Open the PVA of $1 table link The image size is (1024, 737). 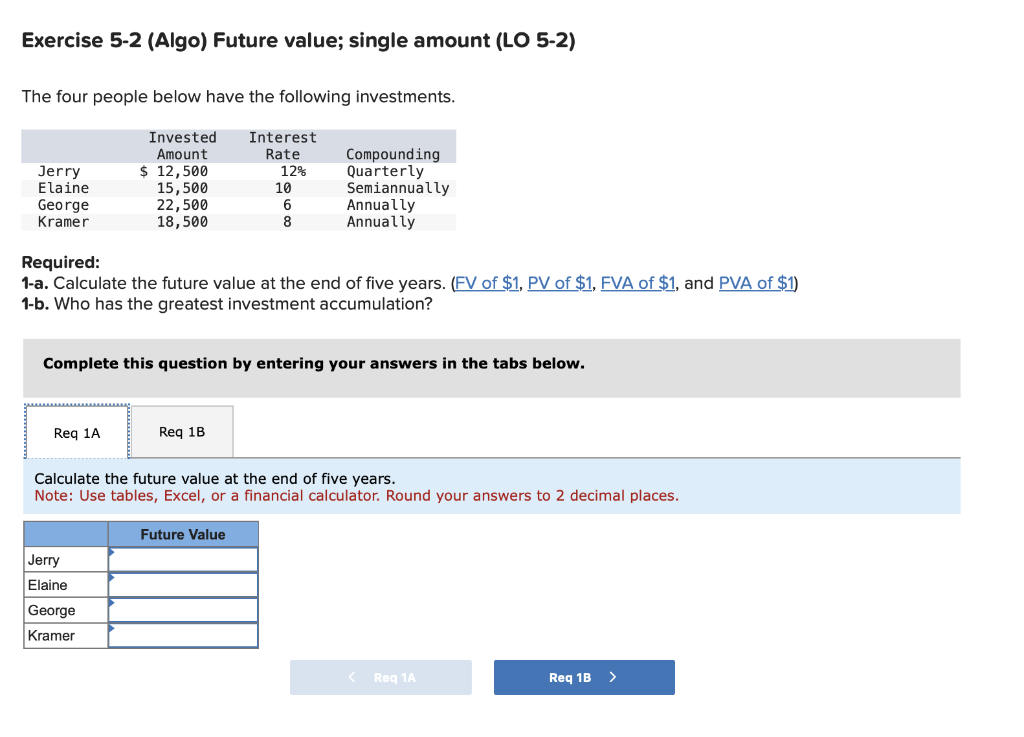click(756, 283)
